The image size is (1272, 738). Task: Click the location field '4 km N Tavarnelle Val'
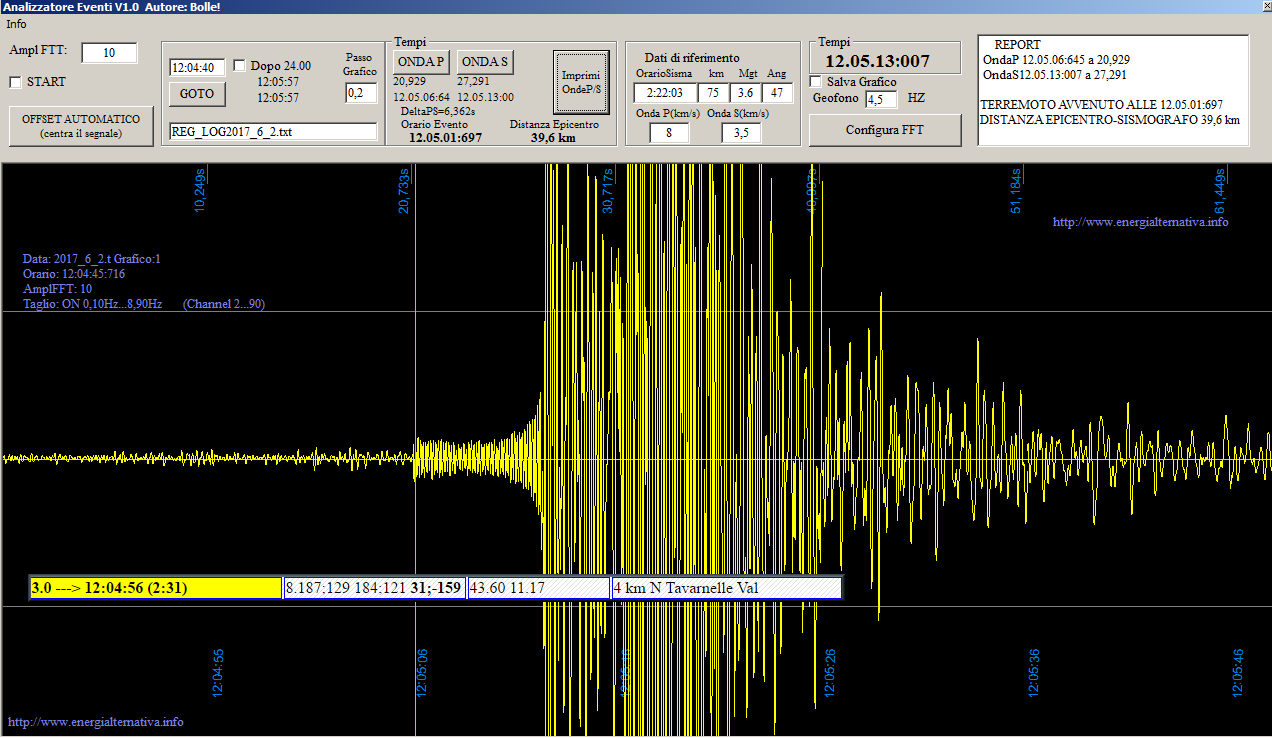click(x=726, y=588)
